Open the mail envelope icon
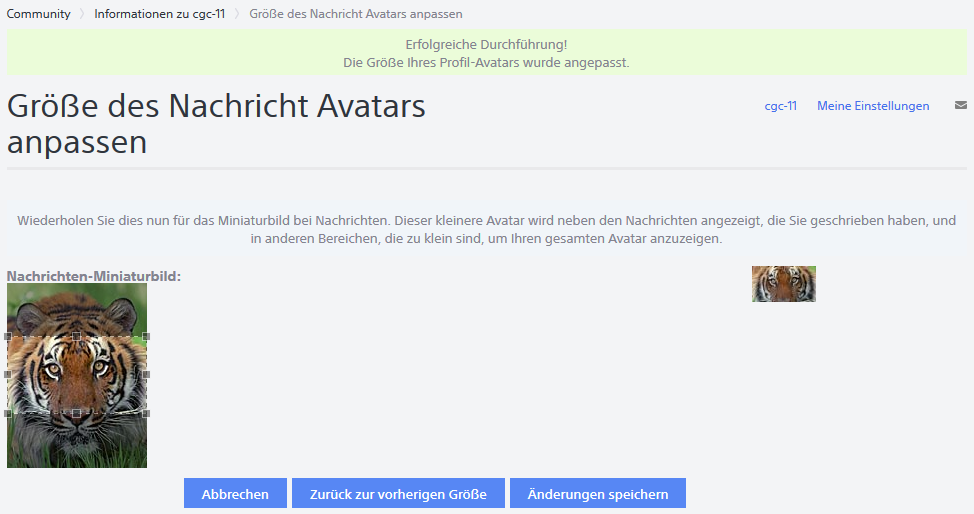 pos(960,106)
